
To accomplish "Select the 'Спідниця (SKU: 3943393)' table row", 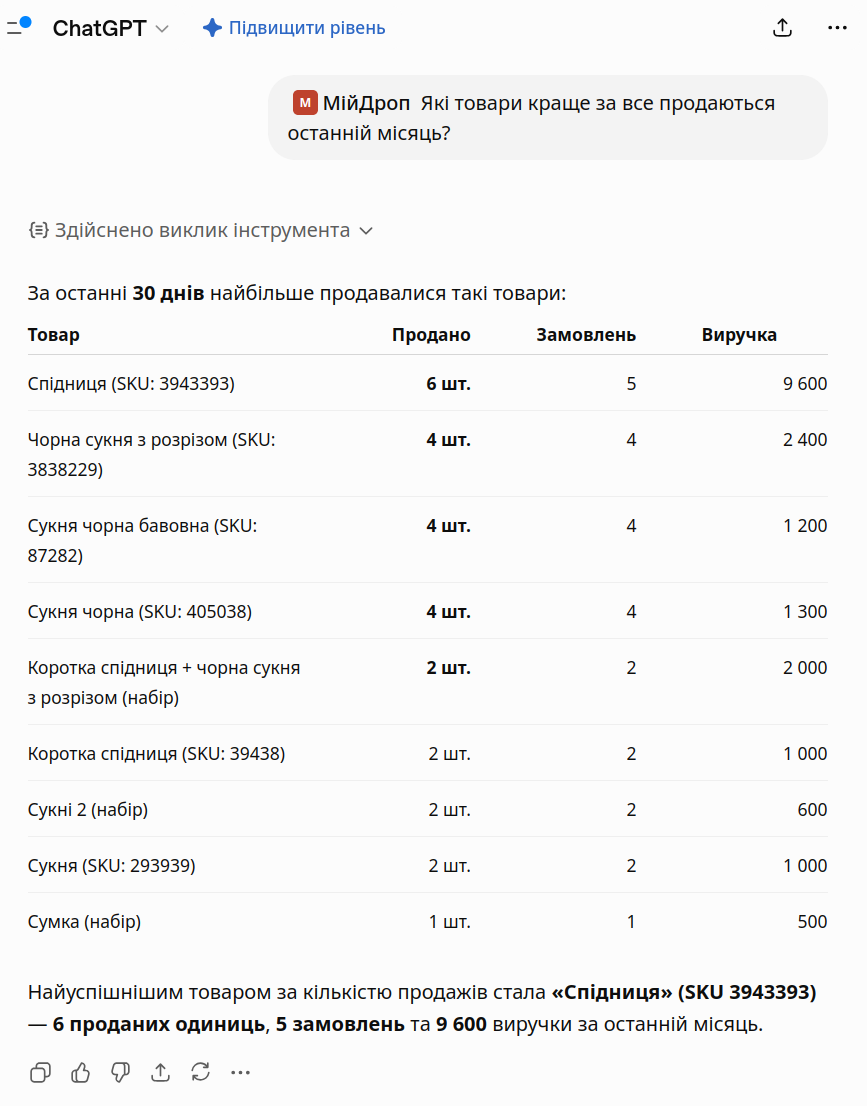I will (x=428, y=384).
